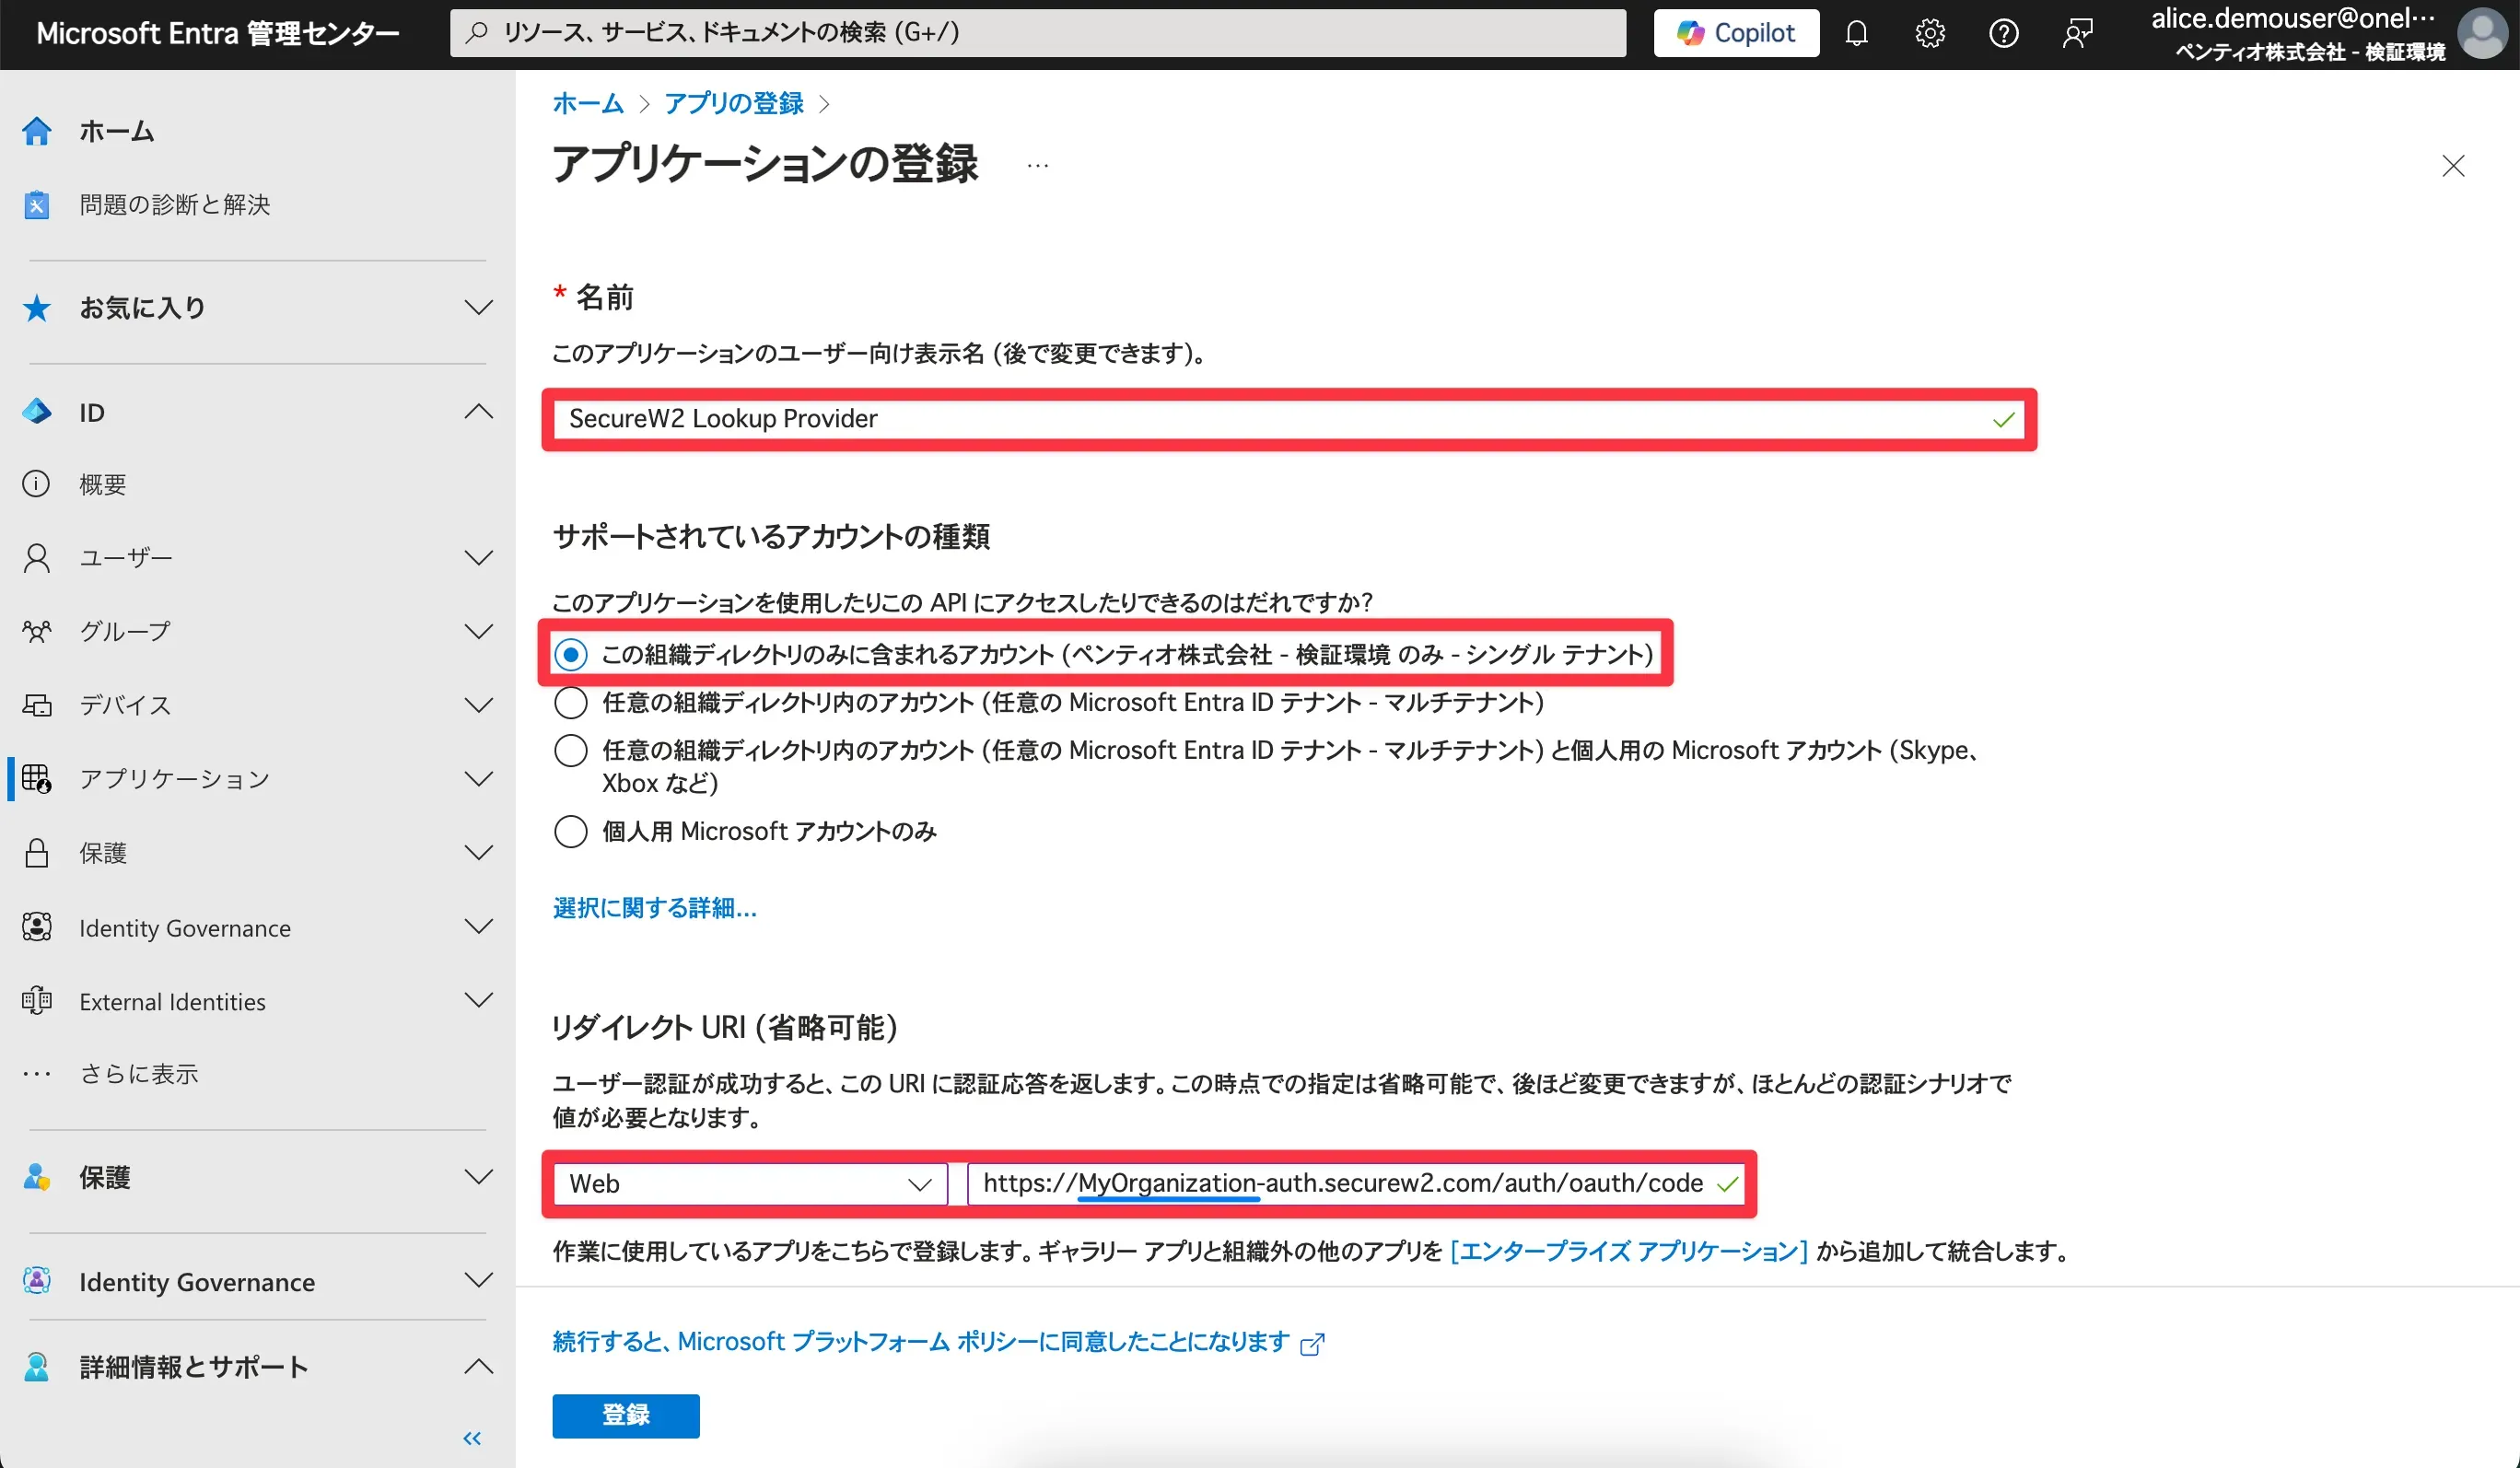
Task: Open the settings gear icon
Action: click(x=1929, y=33)
